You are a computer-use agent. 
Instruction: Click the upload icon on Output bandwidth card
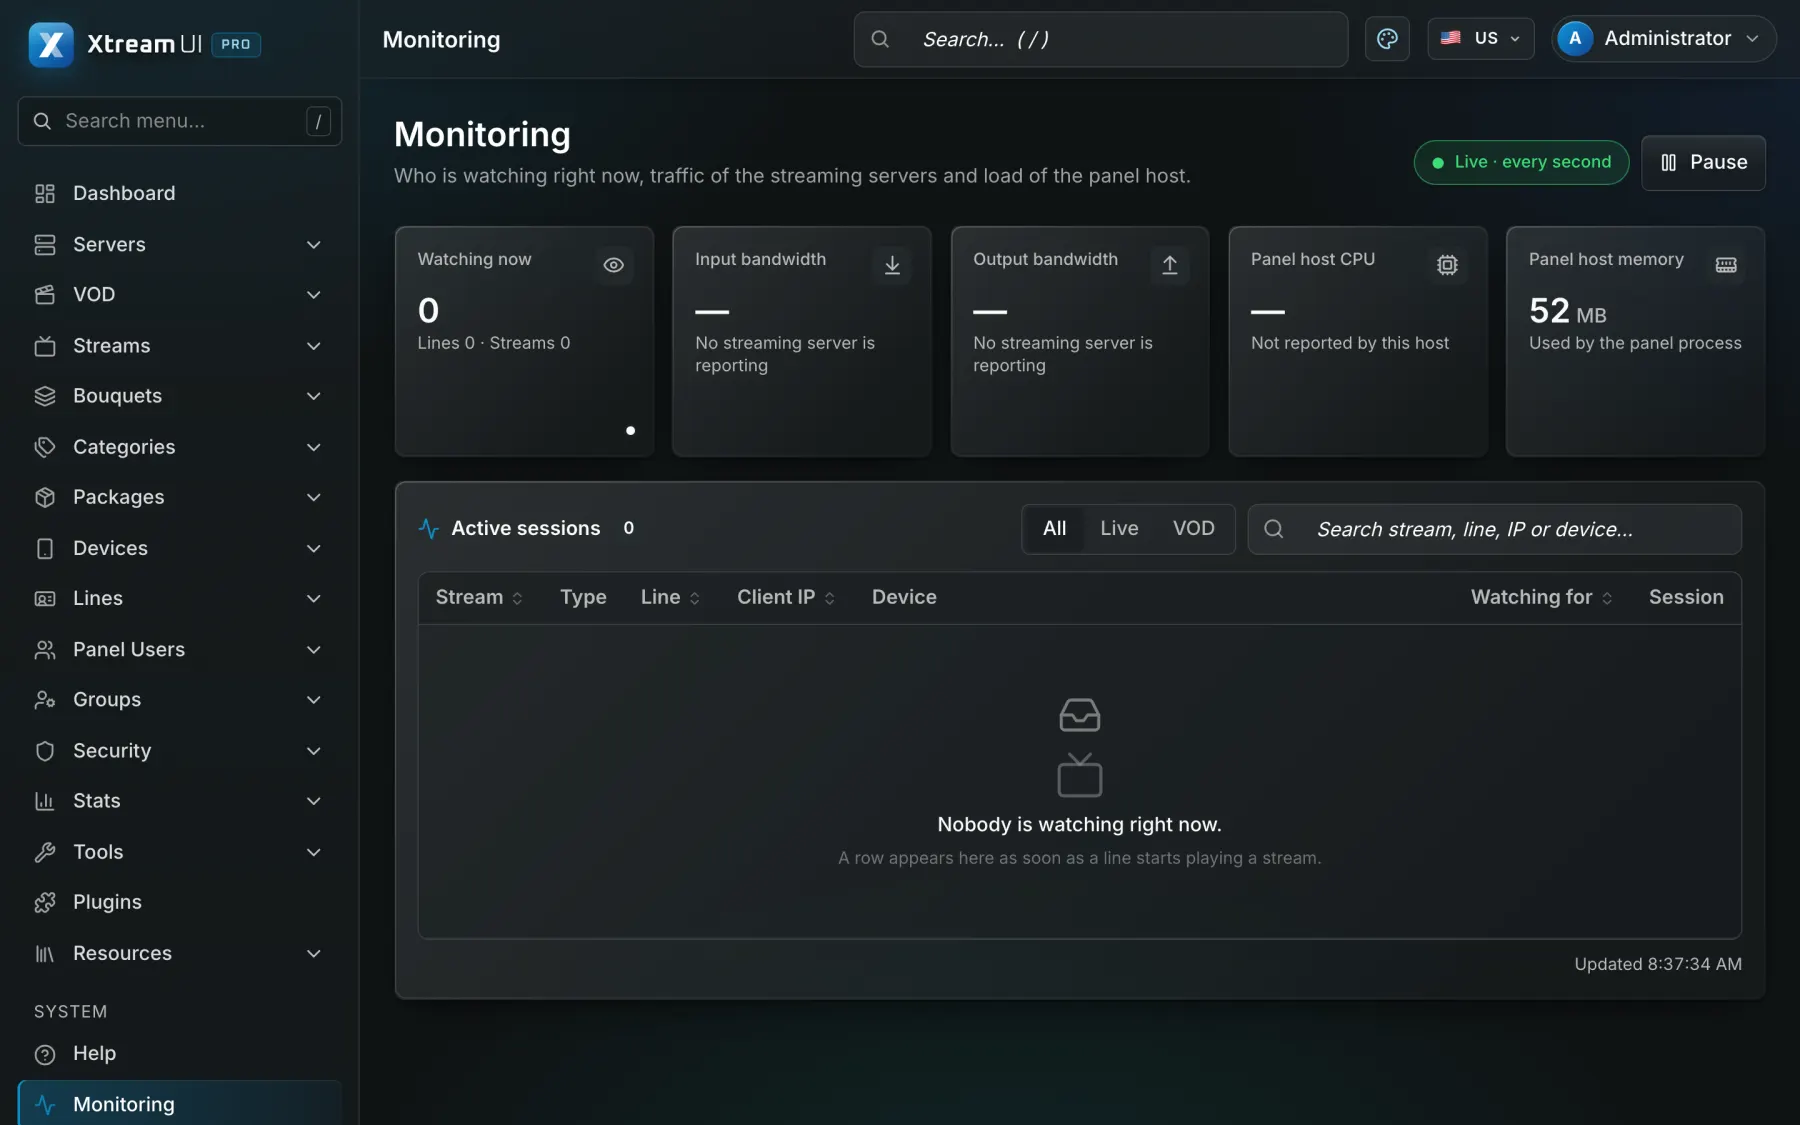pos(1170,265)
